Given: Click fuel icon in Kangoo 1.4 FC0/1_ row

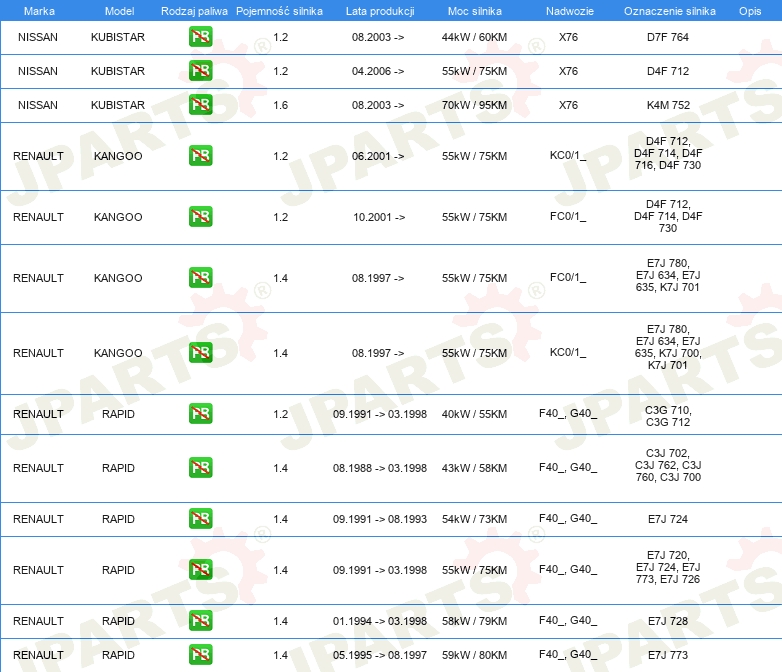Looking at the screenshot, I should click(200, 277).
